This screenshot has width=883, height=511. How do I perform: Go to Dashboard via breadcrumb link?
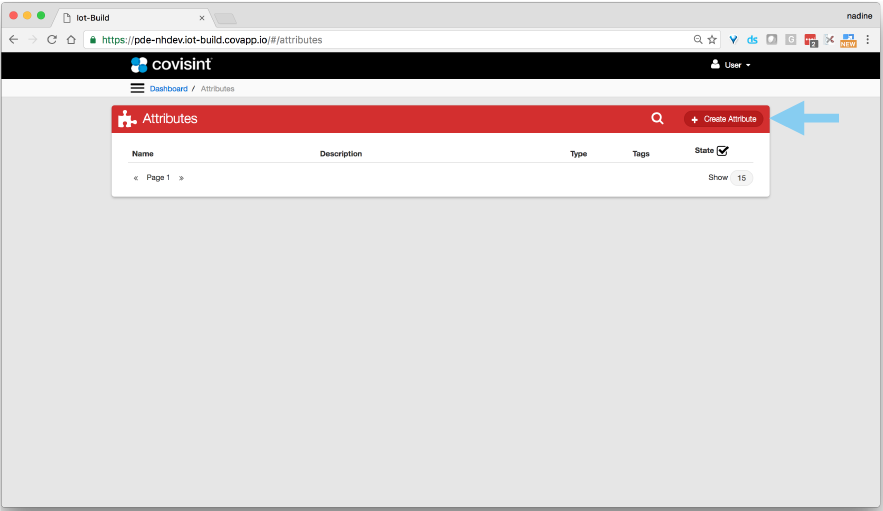click(x=168, y=89)
